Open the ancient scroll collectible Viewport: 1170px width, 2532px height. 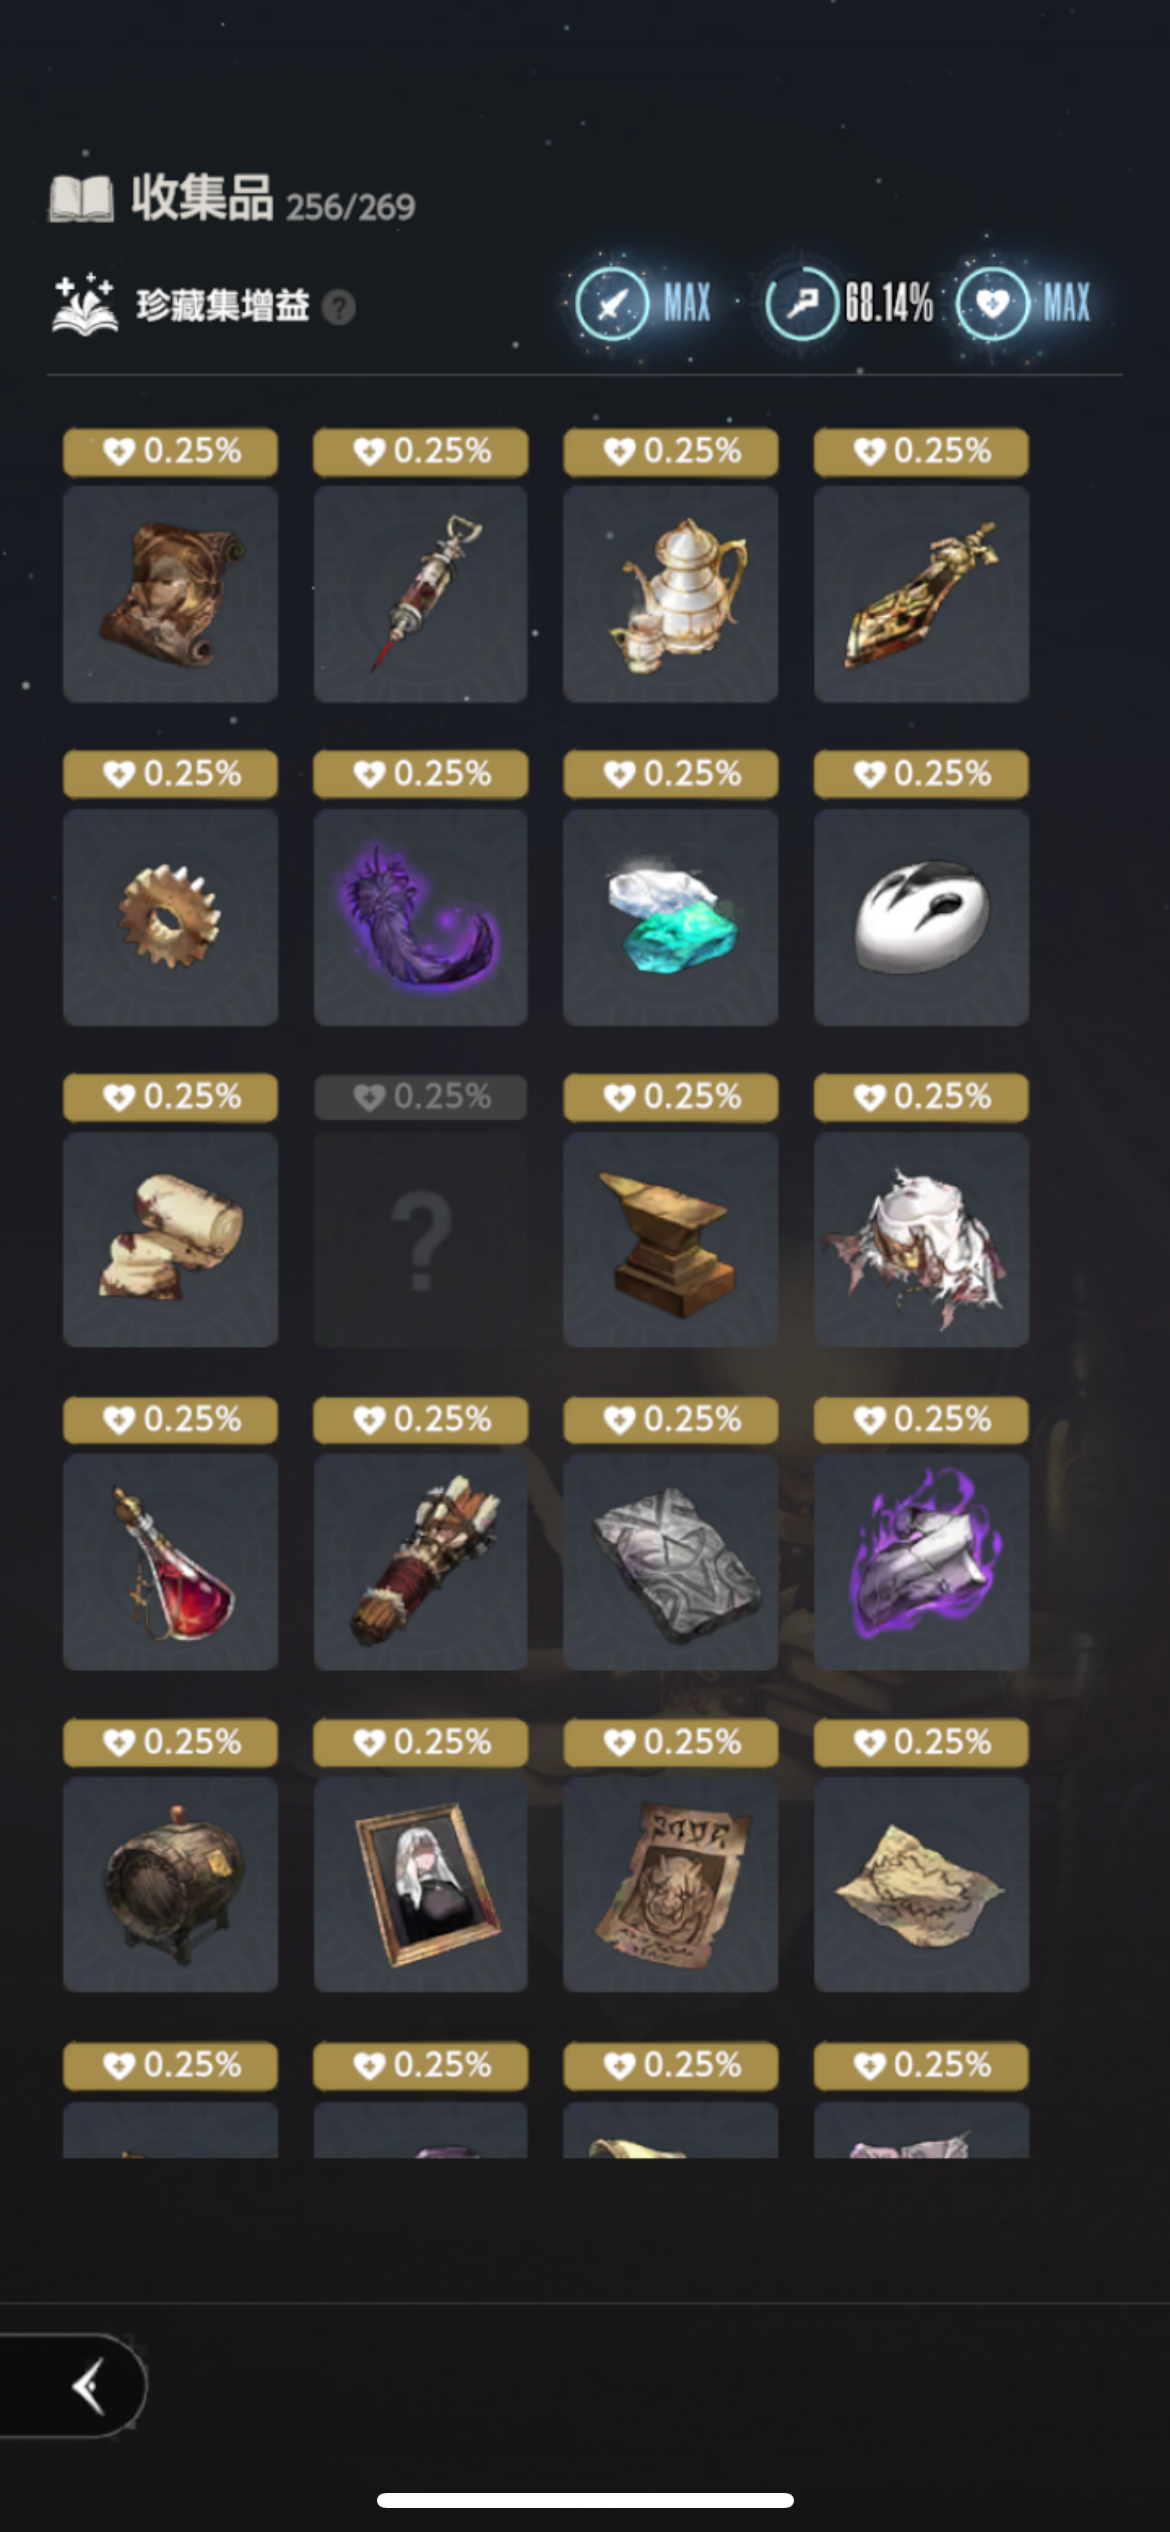[170, 594]
